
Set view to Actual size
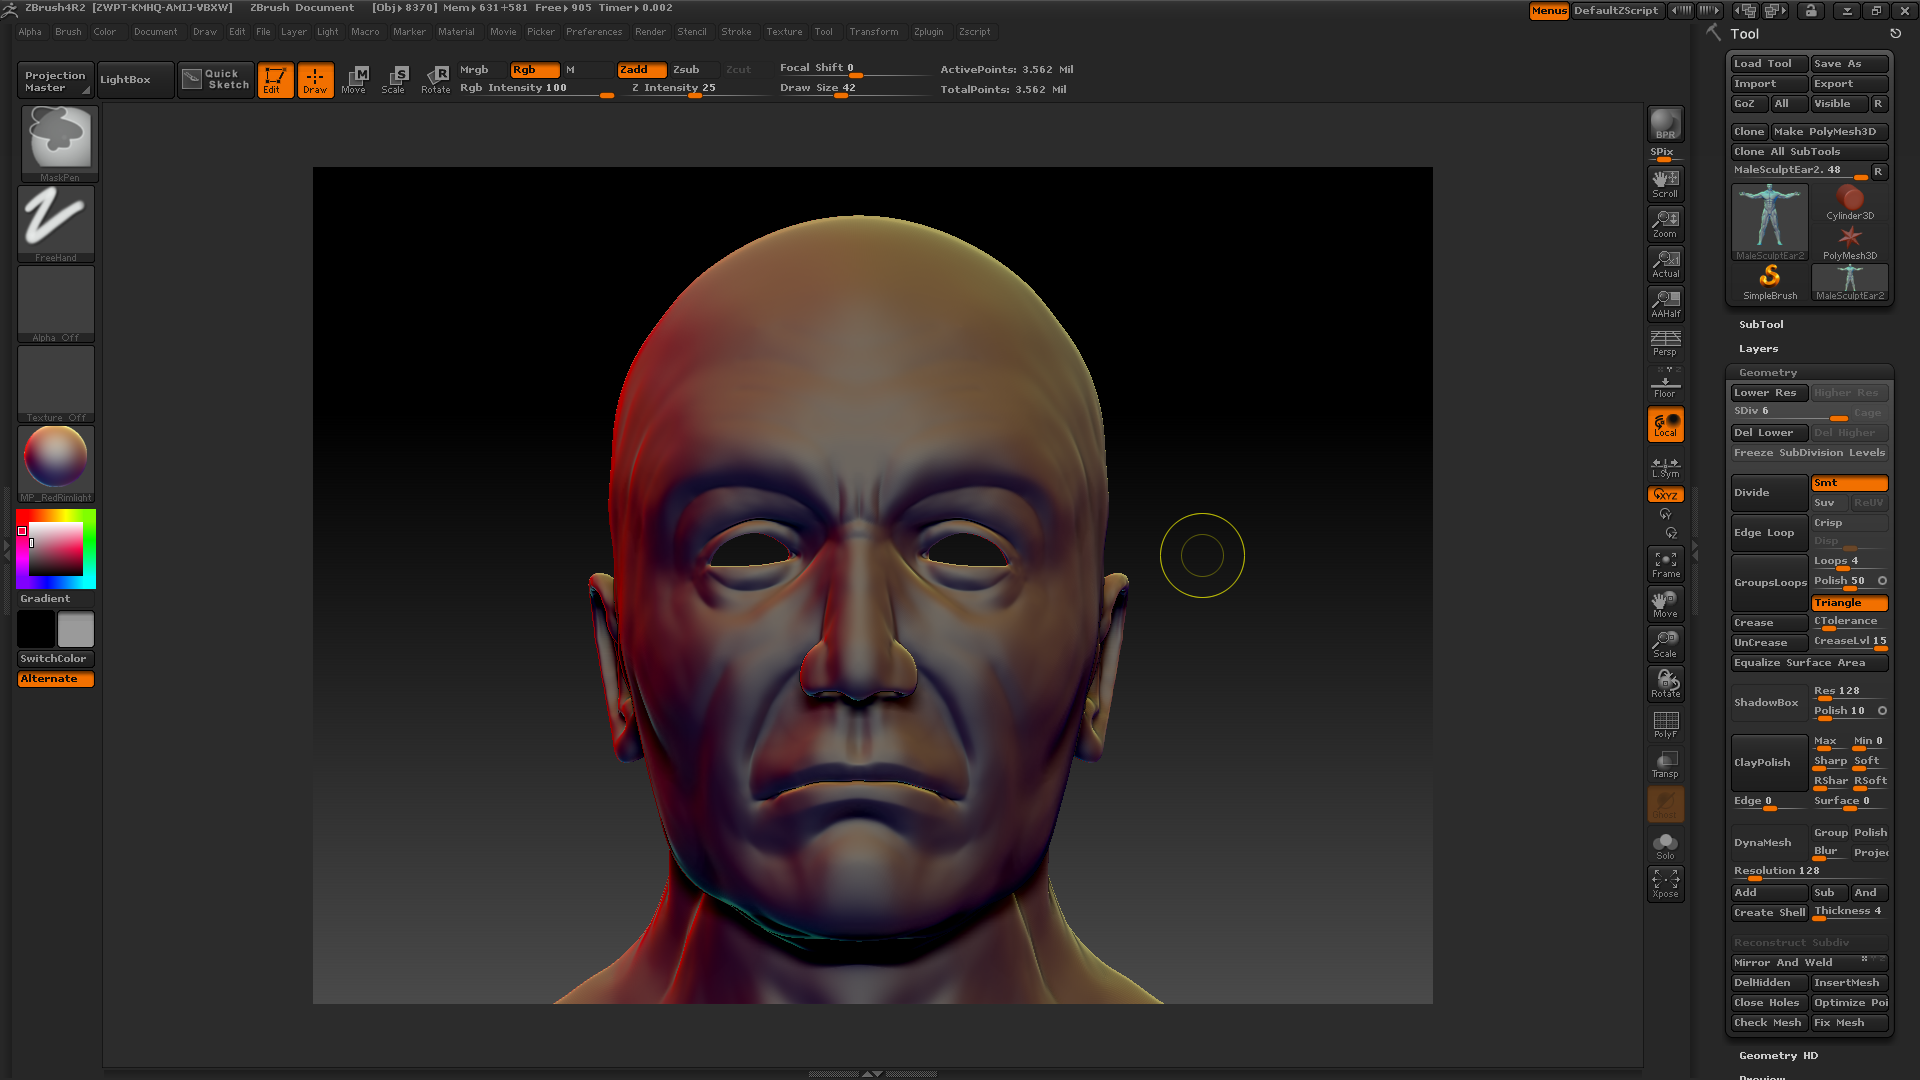point(1665,264)
